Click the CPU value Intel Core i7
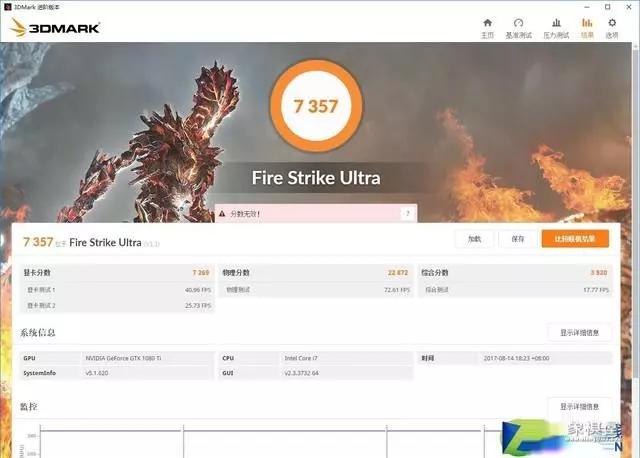The image size is (640, 458). 301,358
